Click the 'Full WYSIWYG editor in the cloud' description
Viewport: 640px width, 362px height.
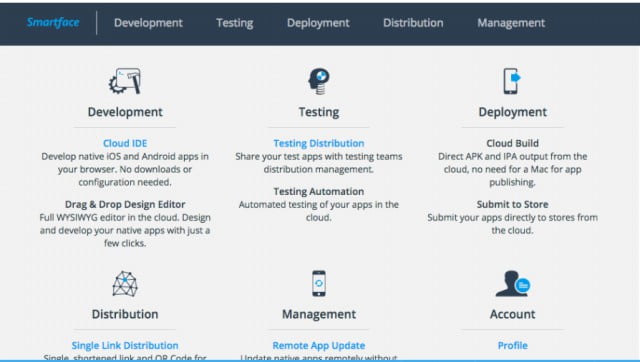[125, 230]
